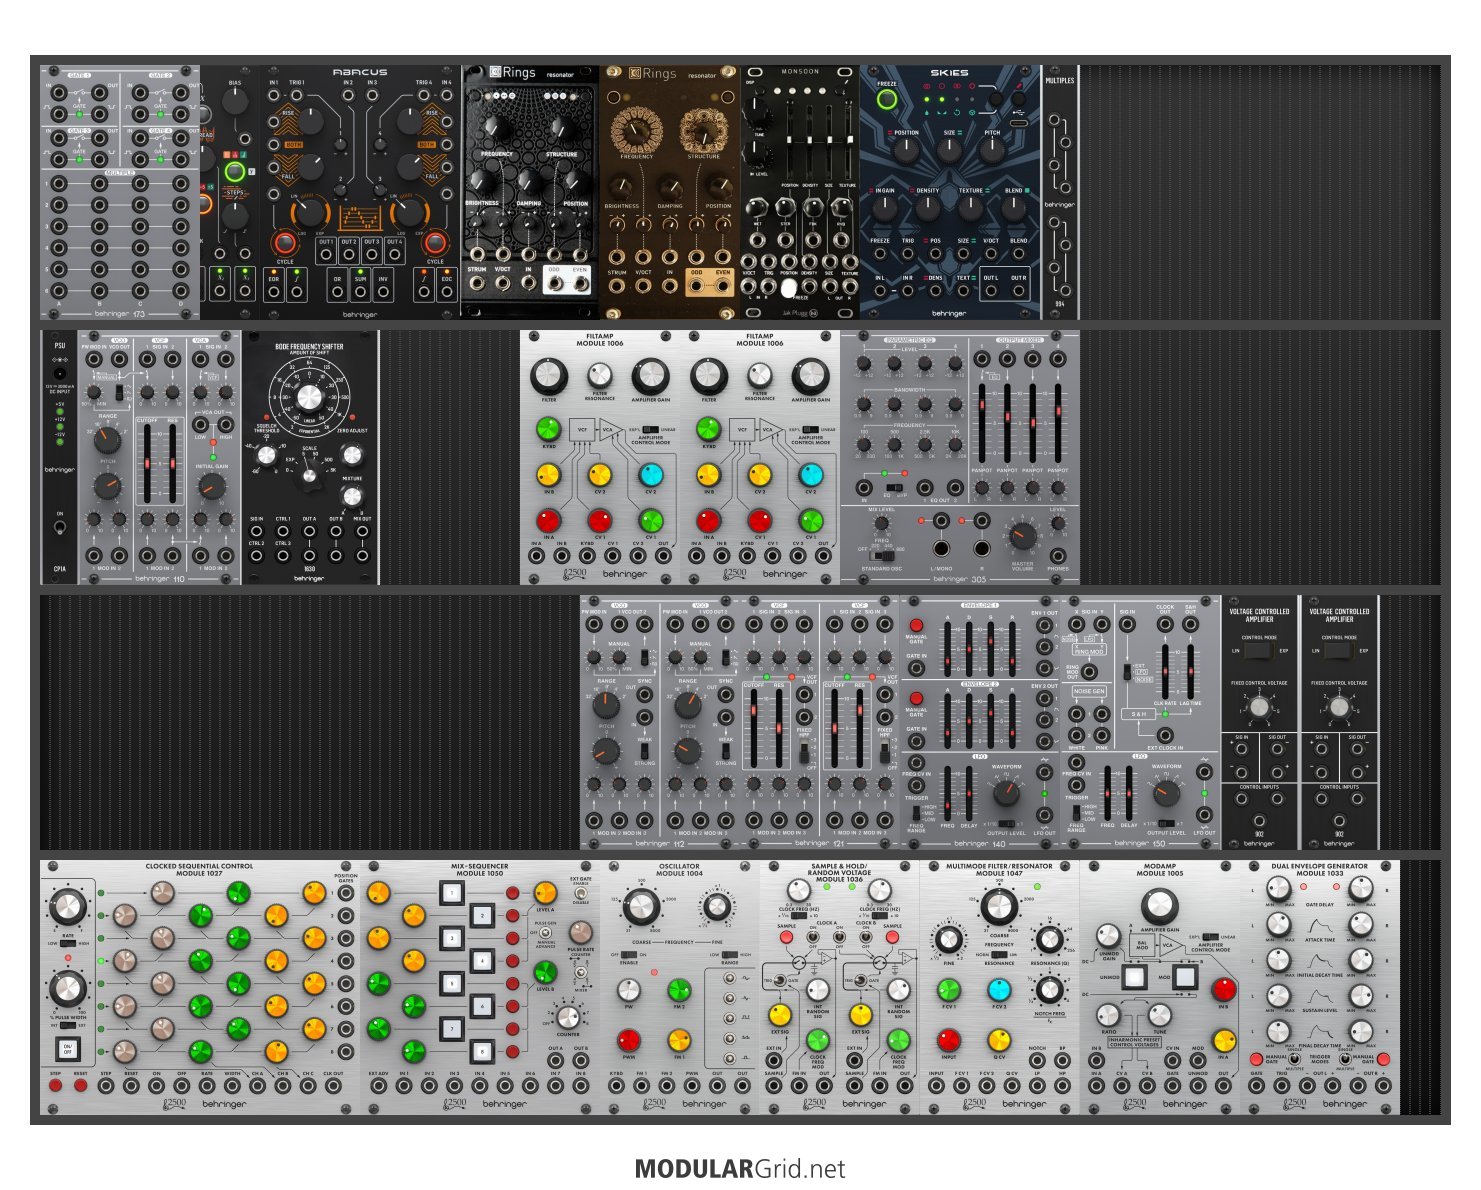Viewport: 1481px width, 1190px height.
Task: Click COARSE frequency knob on Filter/Resonator 1047
Action: pyautogui.click(x=999, y=907)
